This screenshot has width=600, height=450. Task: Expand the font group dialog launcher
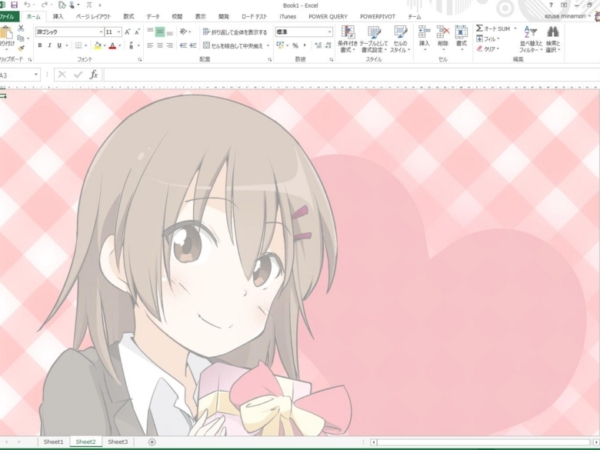[140, 60]
